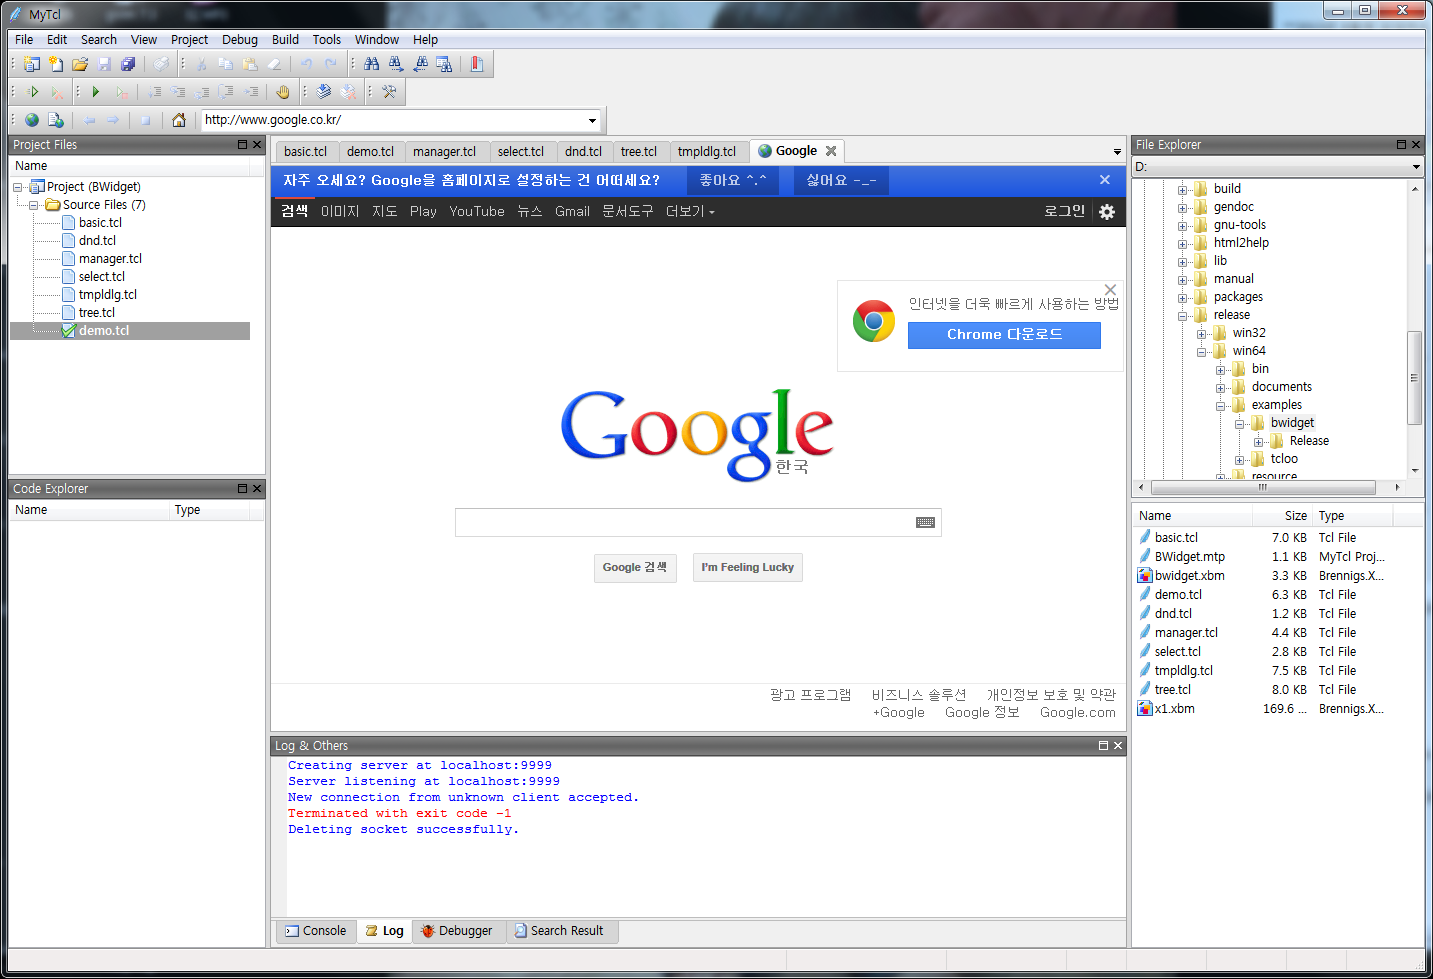Click the Google 검색 button

pyautogui.click(x=635, y=567)
